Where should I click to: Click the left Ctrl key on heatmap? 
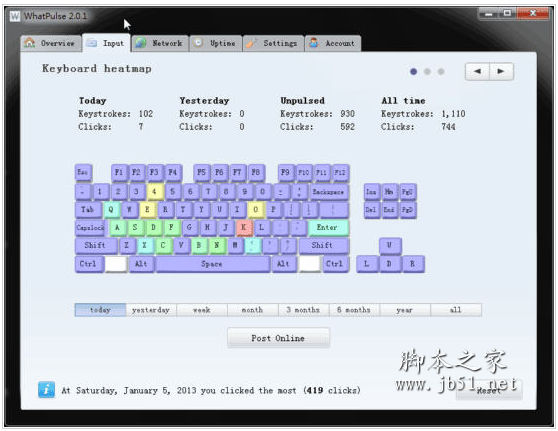pos(89,264)
